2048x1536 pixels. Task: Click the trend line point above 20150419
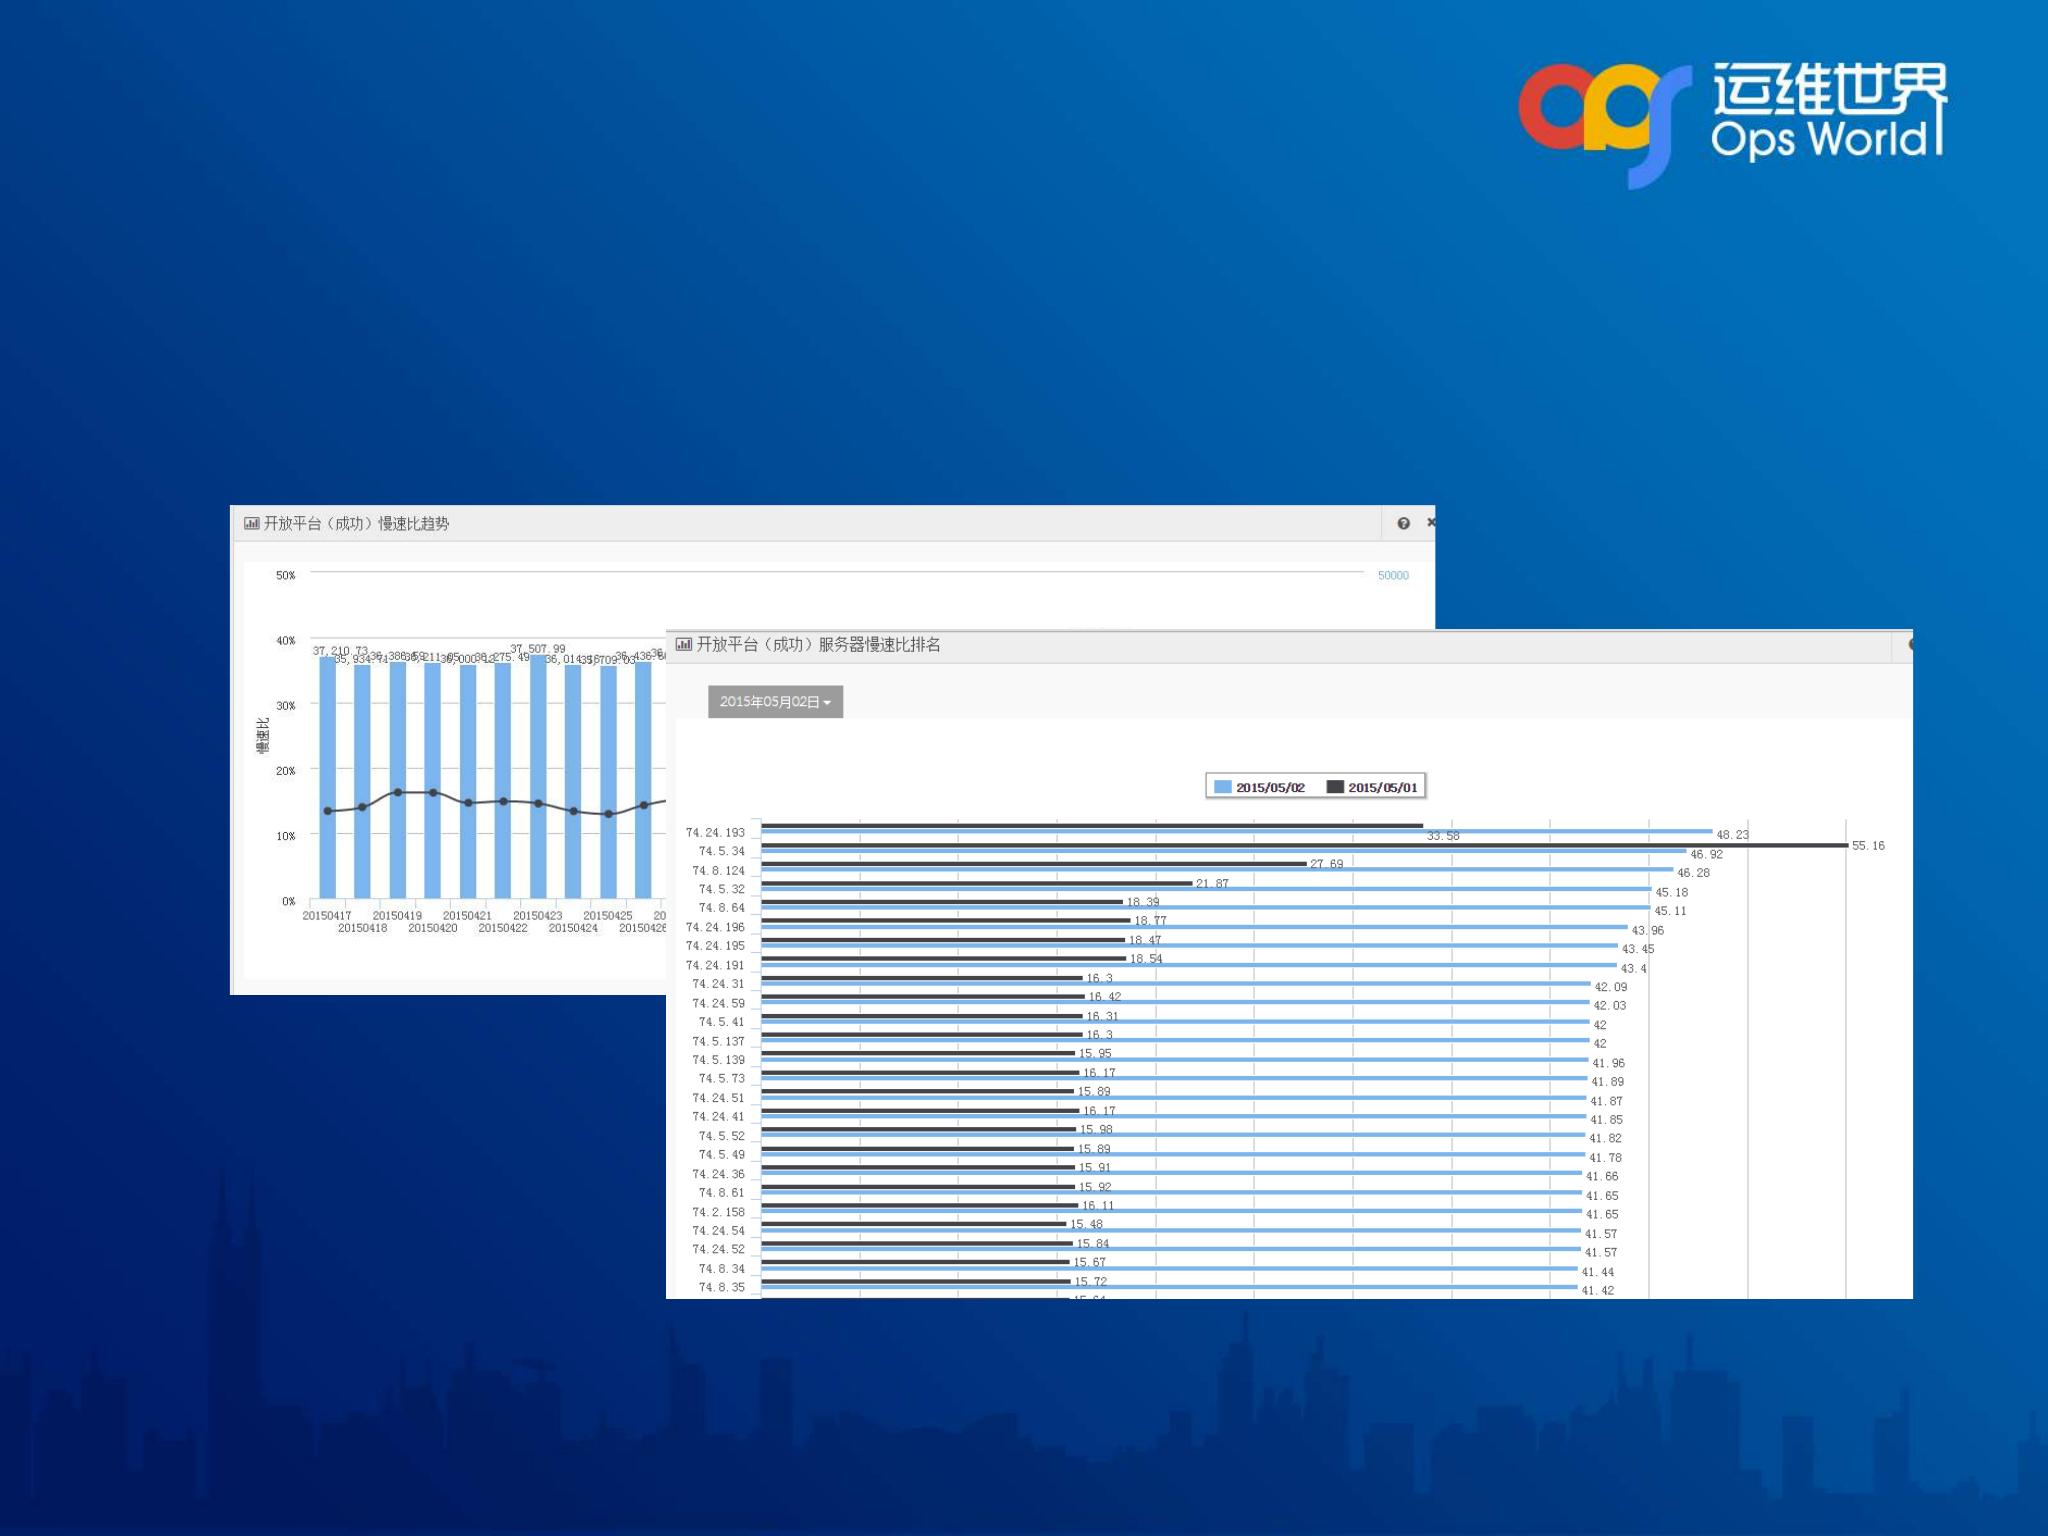(x=398, y=792)
